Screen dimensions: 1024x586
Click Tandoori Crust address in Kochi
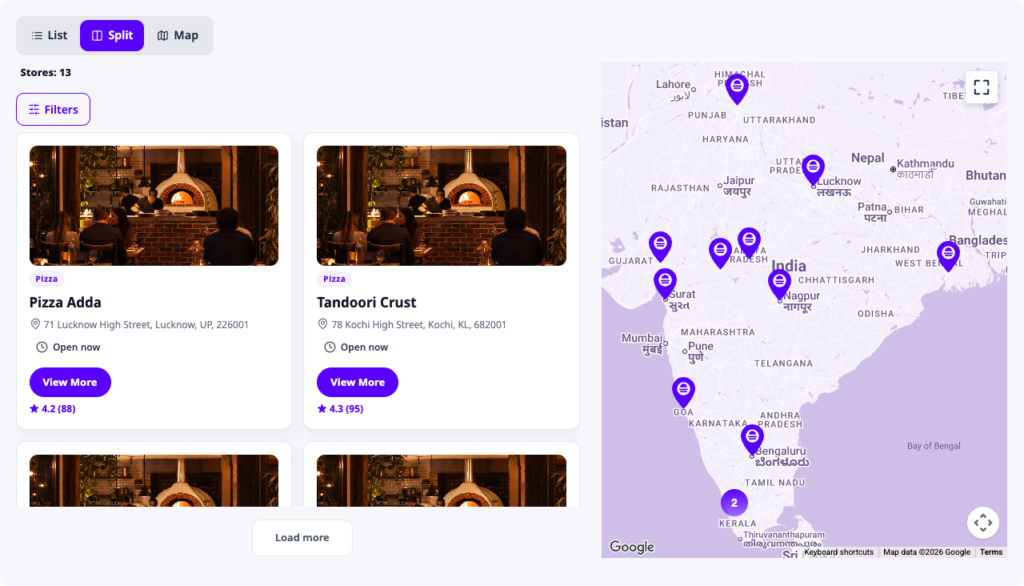pos(419,325)
